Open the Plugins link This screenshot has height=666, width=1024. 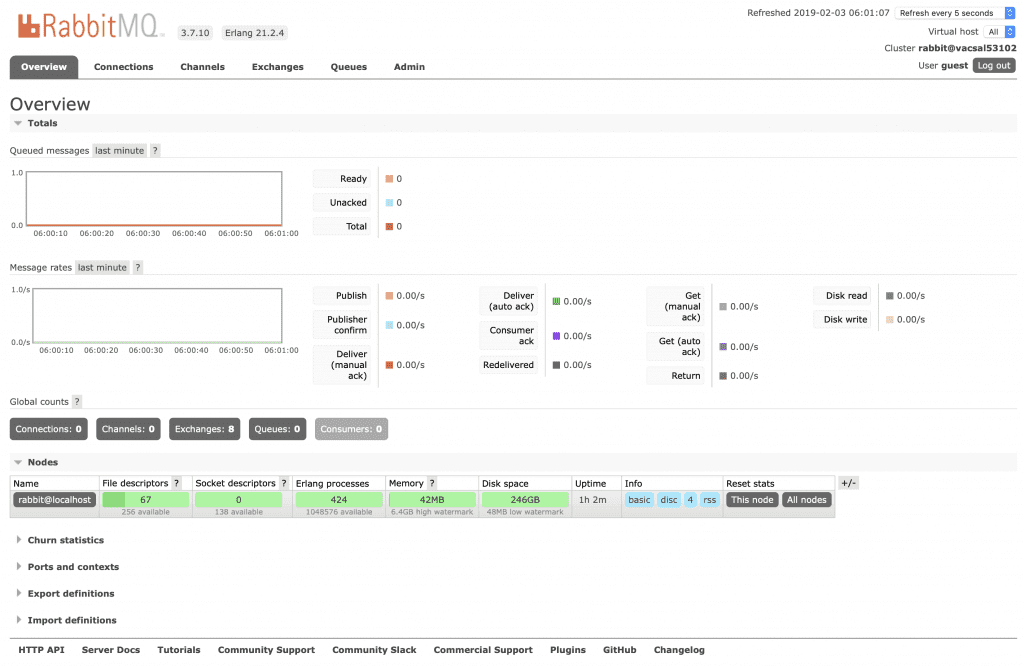coord(568,650)
